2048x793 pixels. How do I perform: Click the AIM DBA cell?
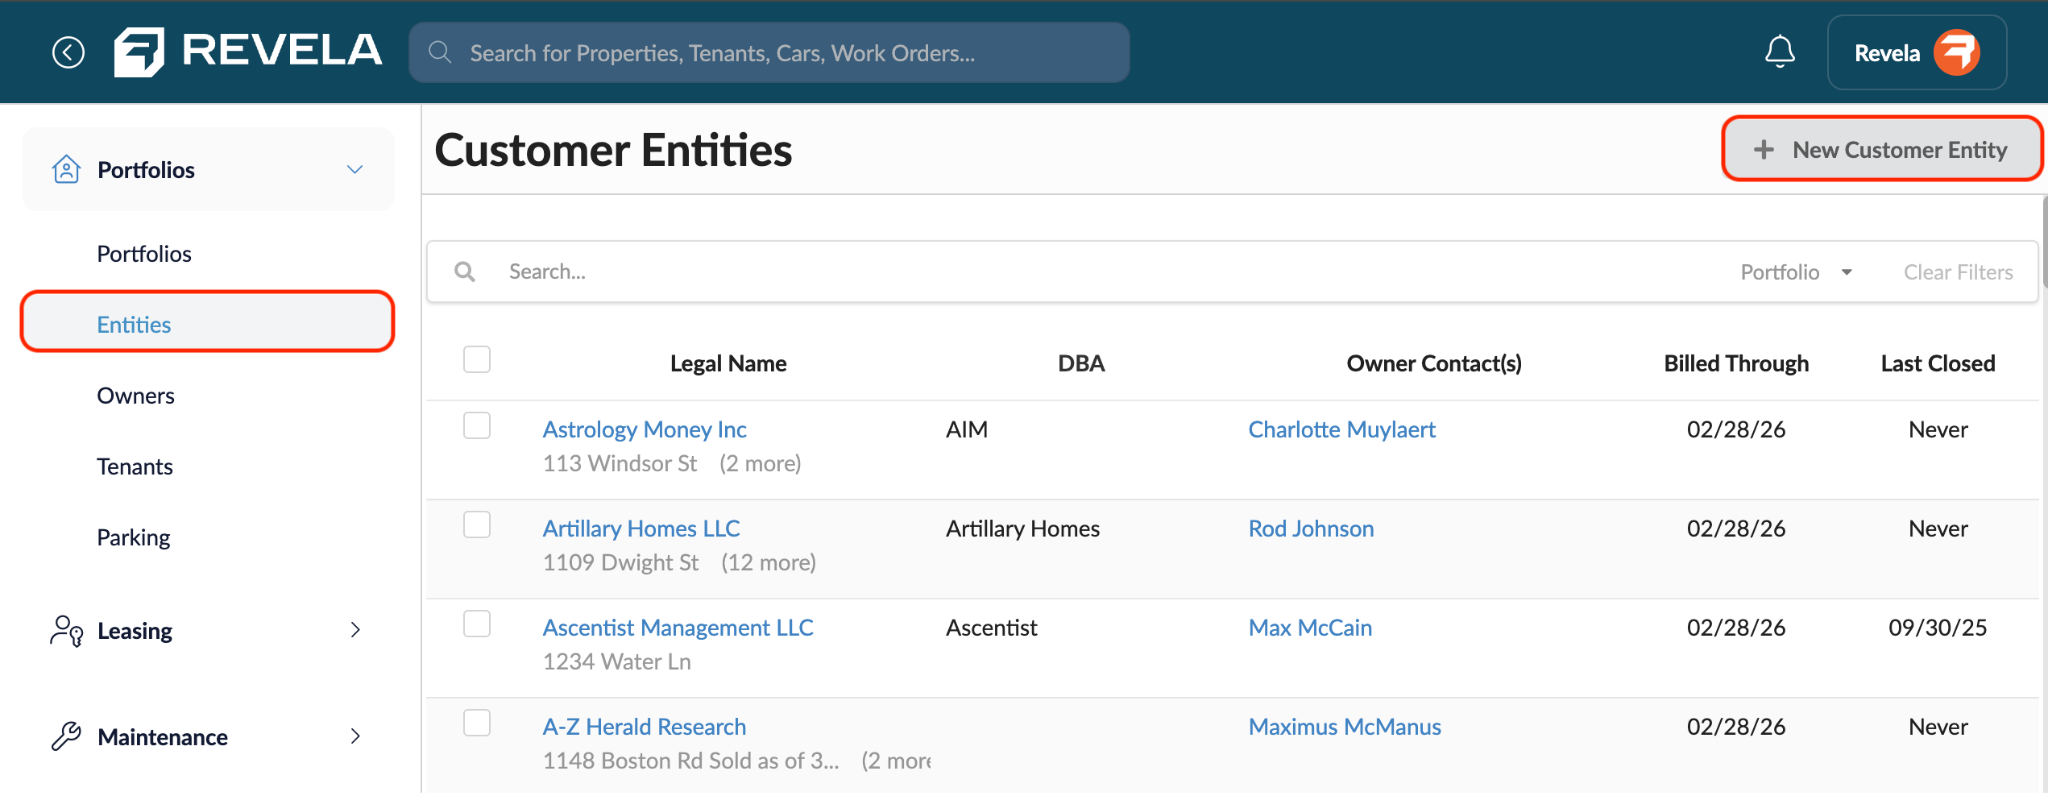(967, 429)
